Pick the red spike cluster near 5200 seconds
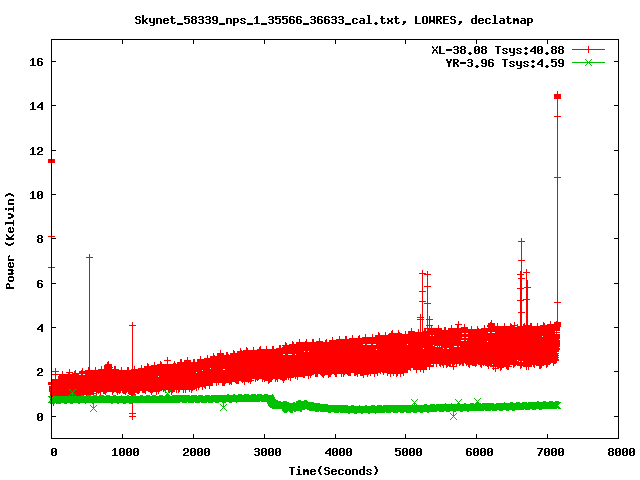Viewport: 640px width, 480px height. (x=423, y=273)
